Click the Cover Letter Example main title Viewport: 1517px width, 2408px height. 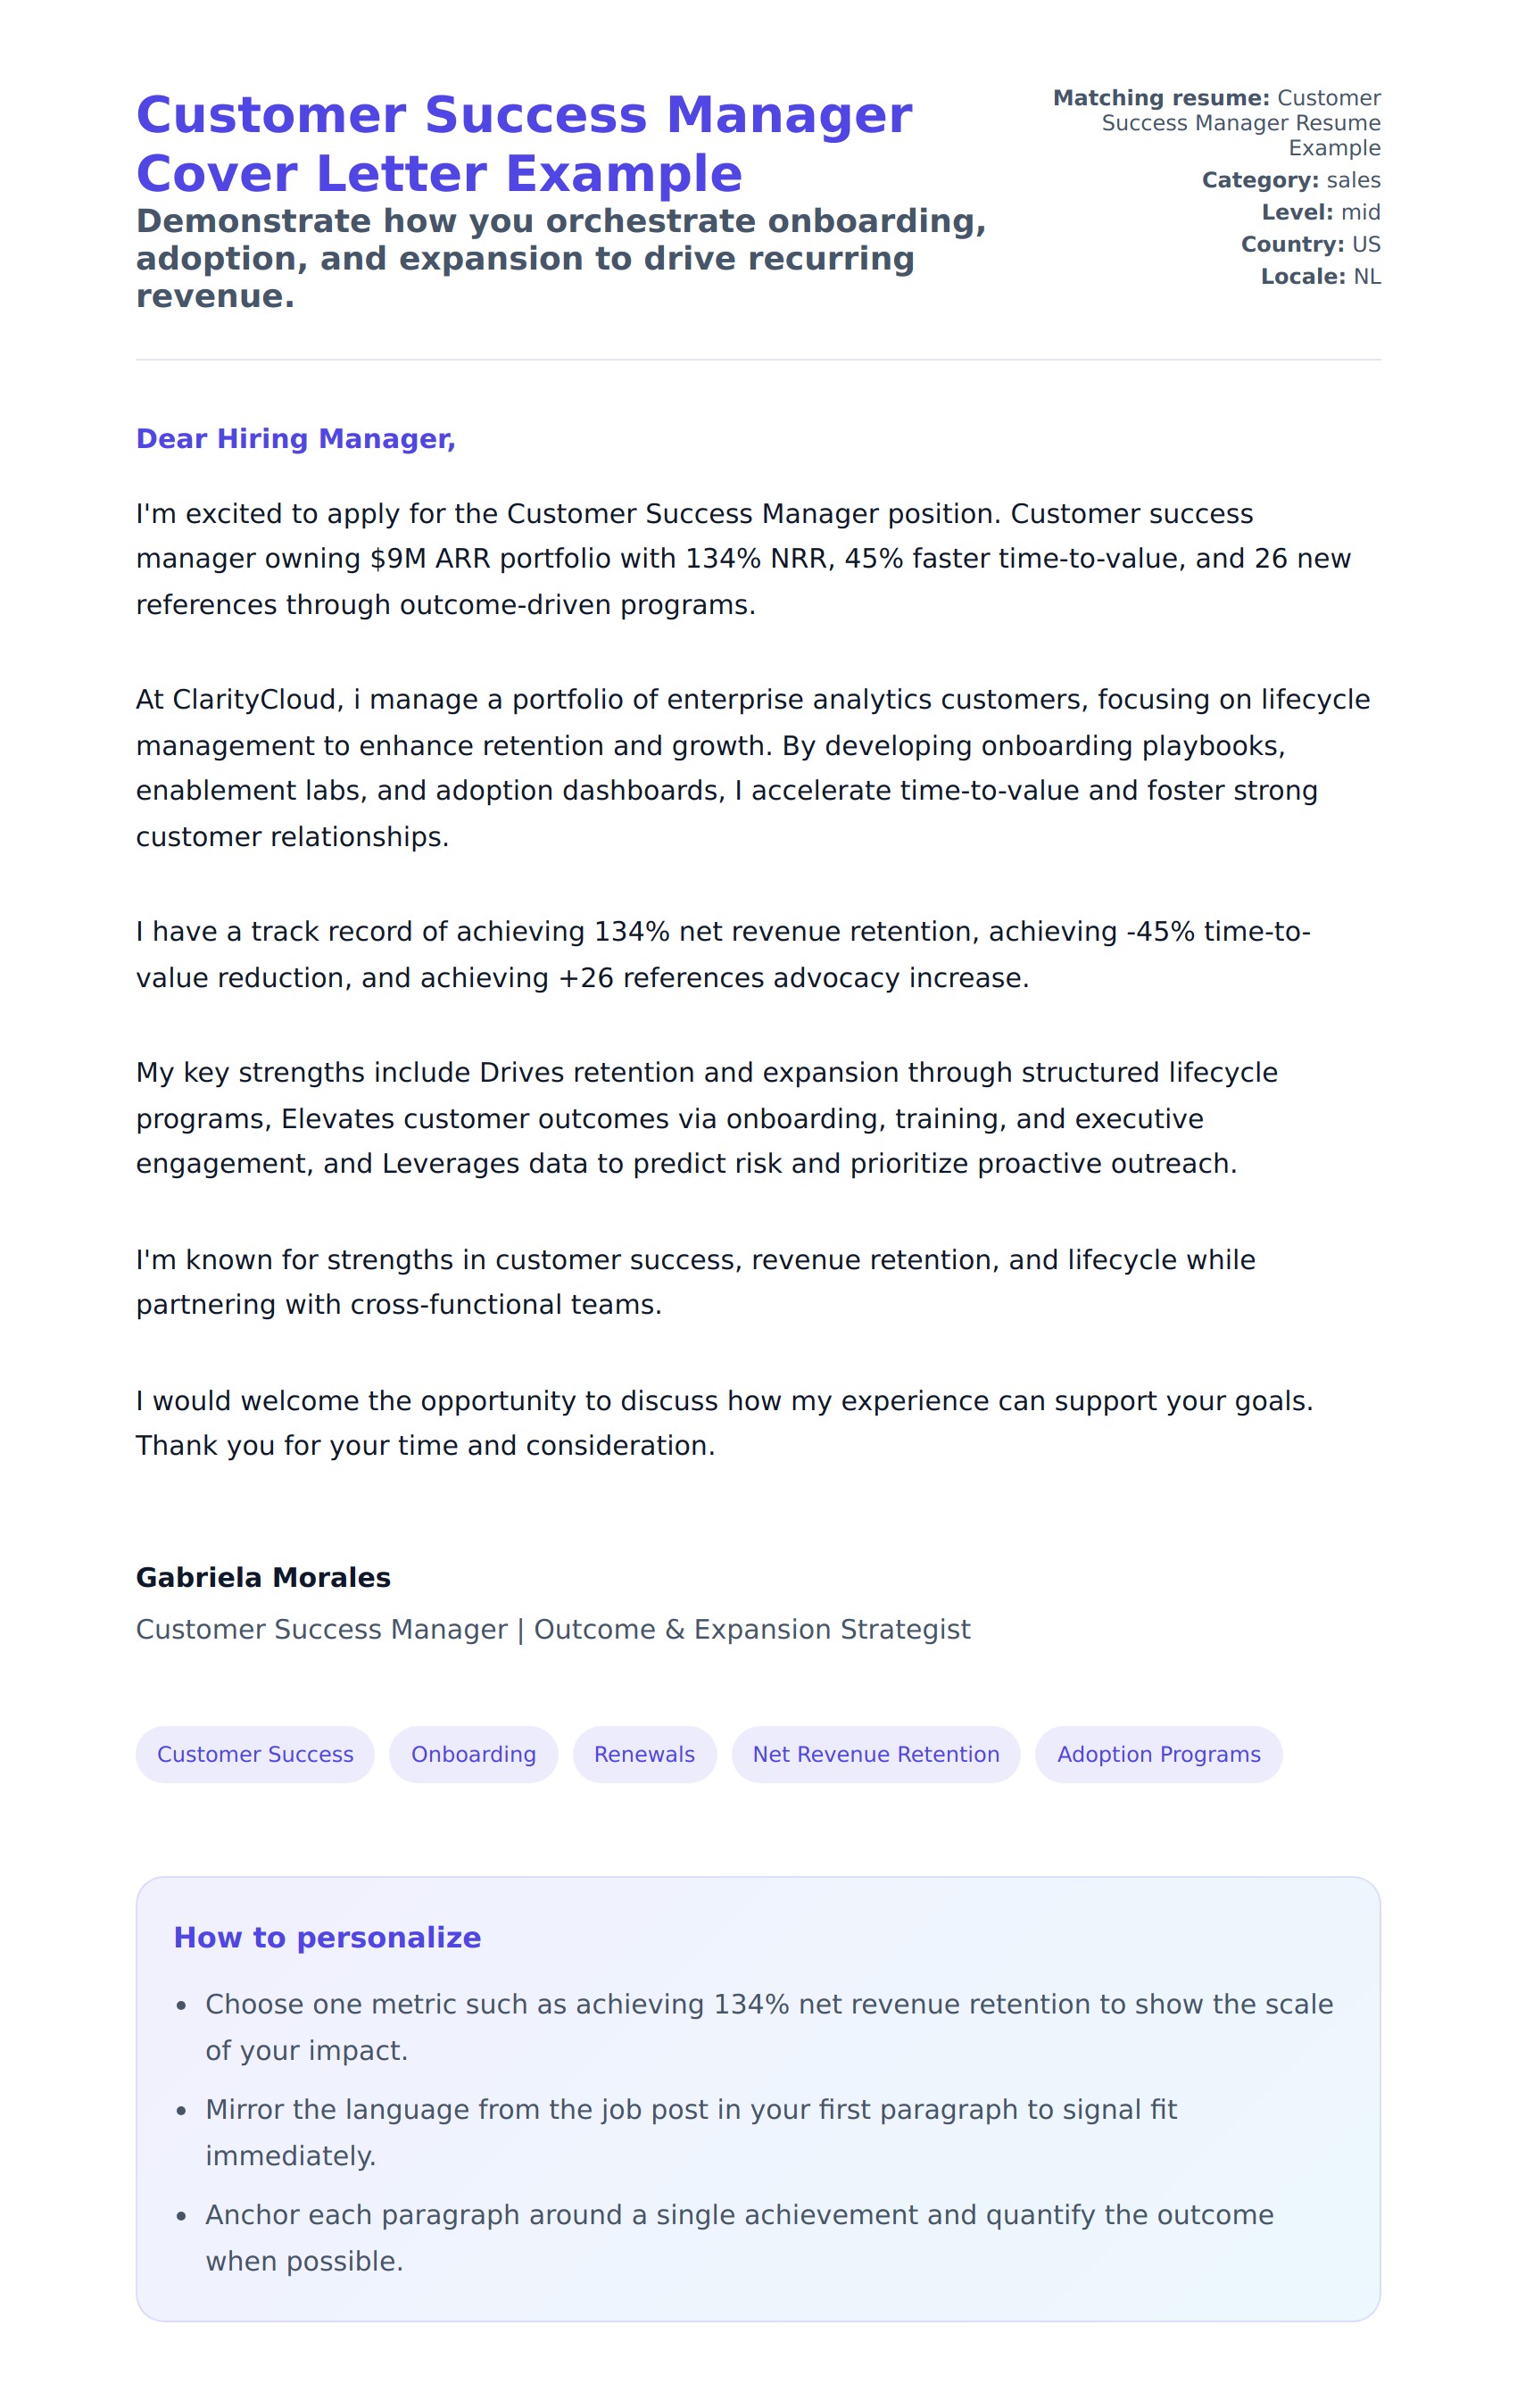[523, 144]
